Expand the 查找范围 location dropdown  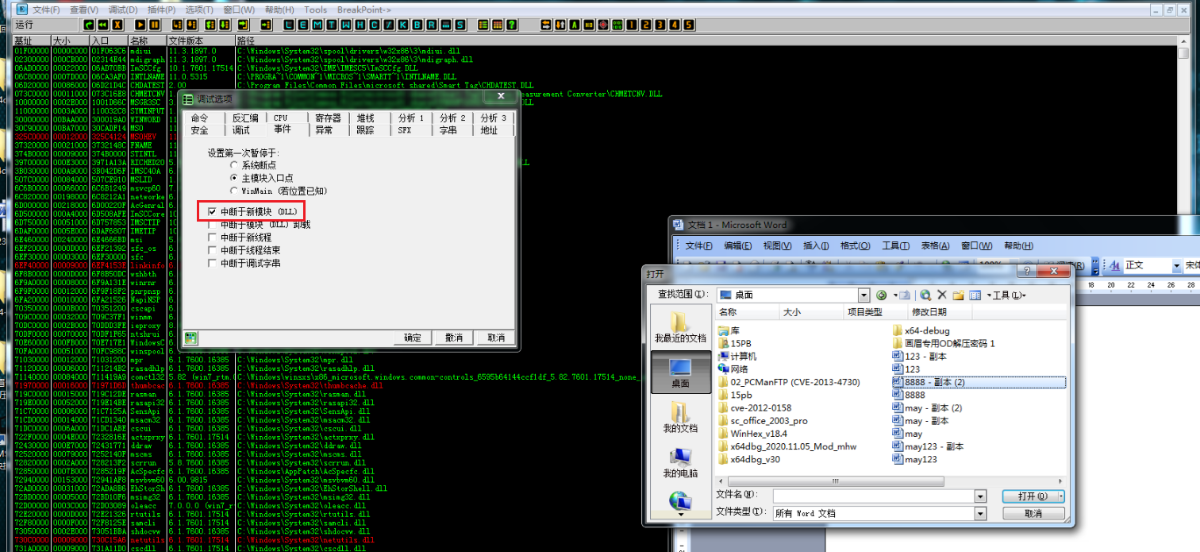(x=865, y=295)
